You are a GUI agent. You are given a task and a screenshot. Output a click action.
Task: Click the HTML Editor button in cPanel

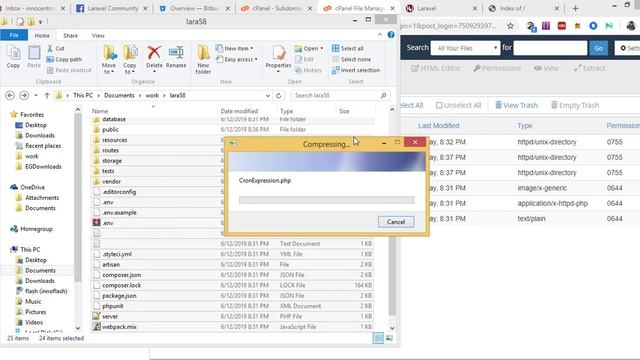coord(436,68)
